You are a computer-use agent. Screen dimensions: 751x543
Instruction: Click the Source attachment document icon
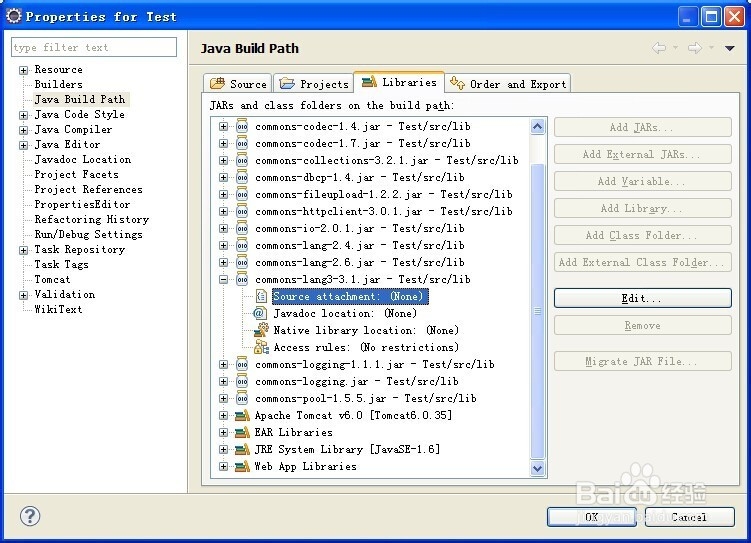click(x=261, y=296)
